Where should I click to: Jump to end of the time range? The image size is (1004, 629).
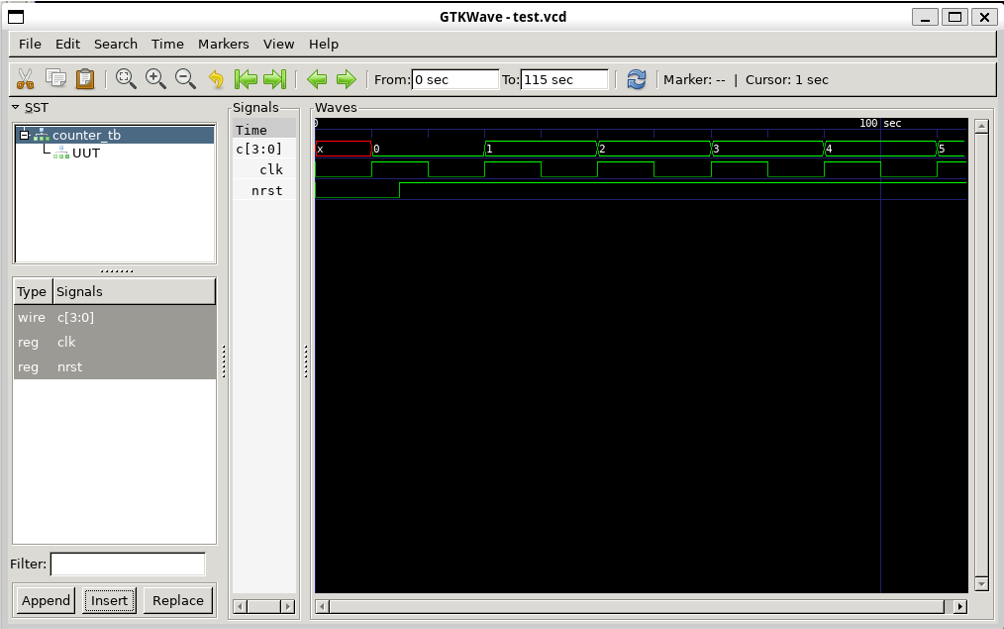[x=275, y=79]
